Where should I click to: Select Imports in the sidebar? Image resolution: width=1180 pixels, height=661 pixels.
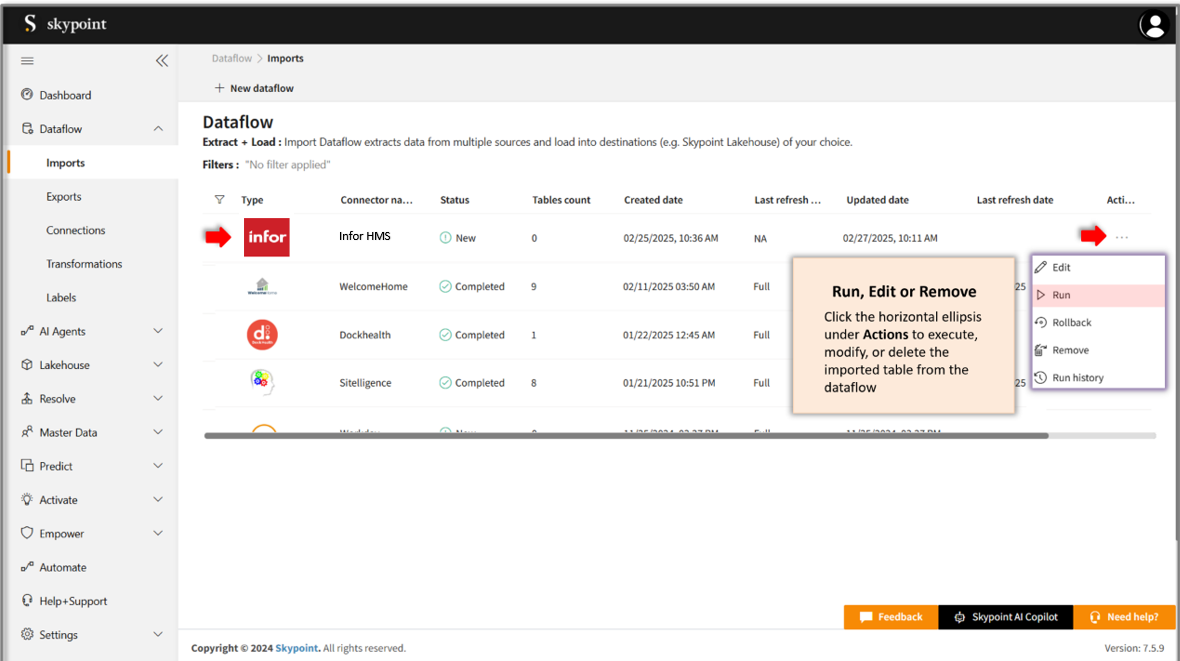pyautogui.click(x=93, y=163)
